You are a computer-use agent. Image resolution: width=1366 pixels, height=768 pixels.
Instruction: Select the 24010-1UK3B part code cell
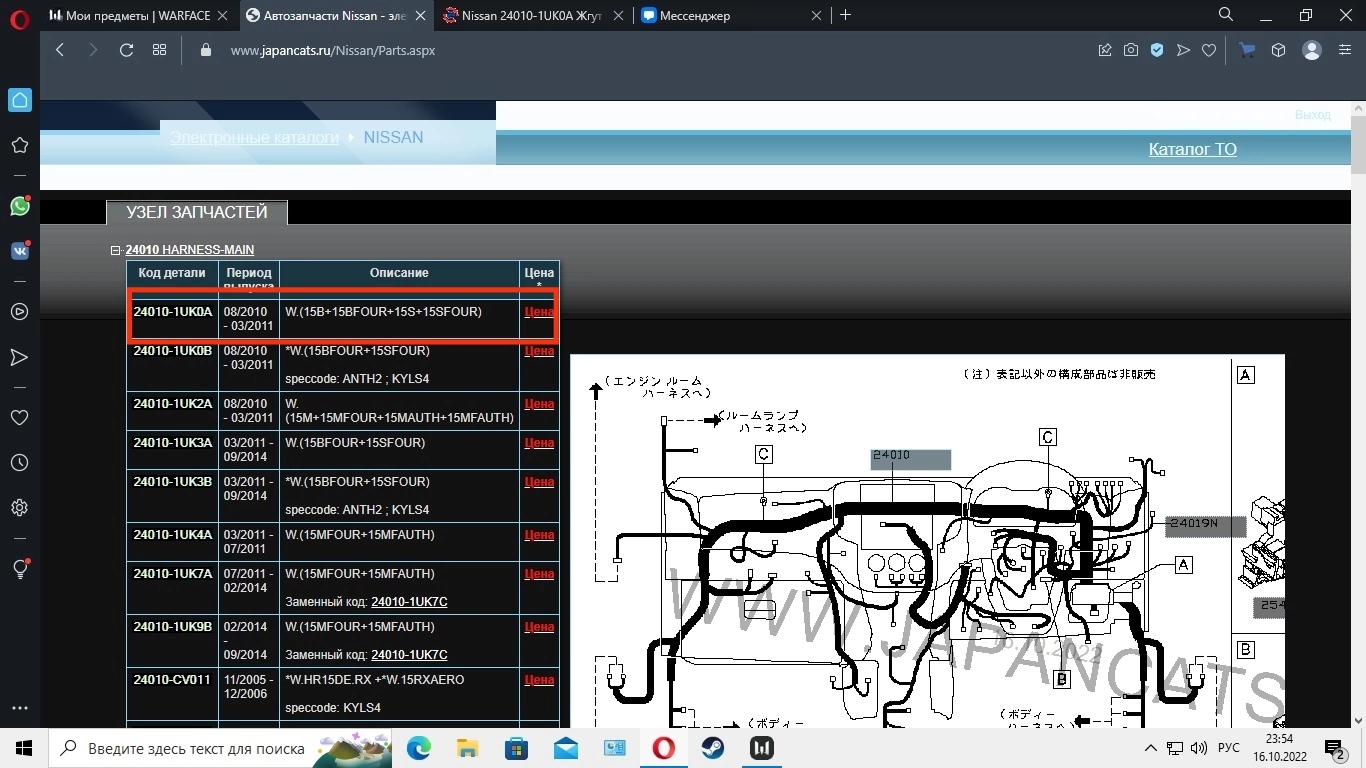173,496
